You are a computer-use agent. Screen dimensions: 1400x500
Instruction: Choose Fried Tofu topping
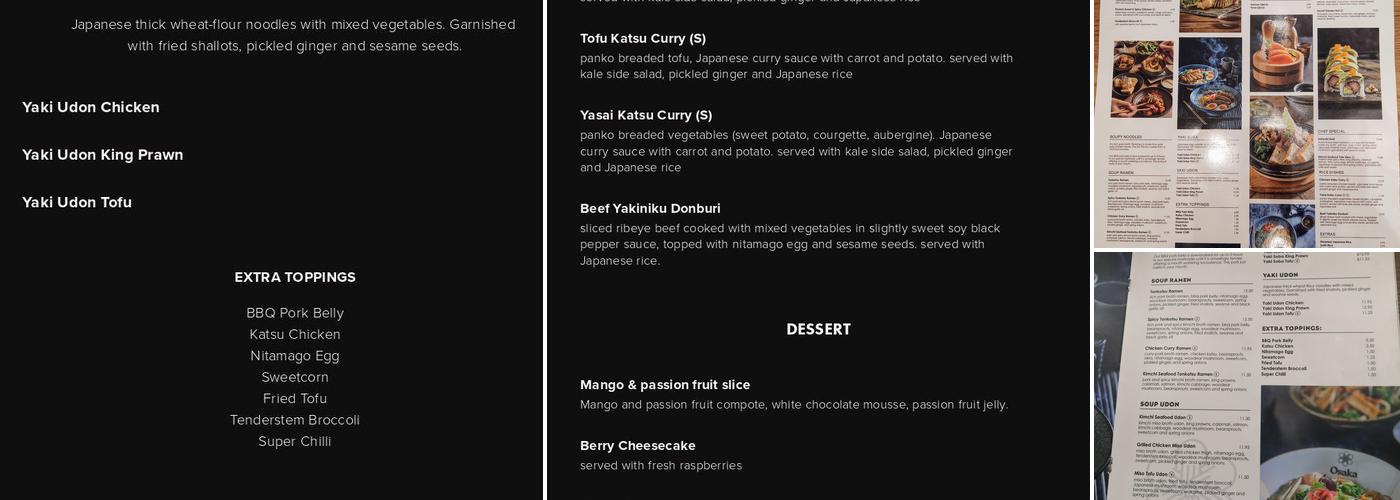pyautogui.click(x=295, y=398)
